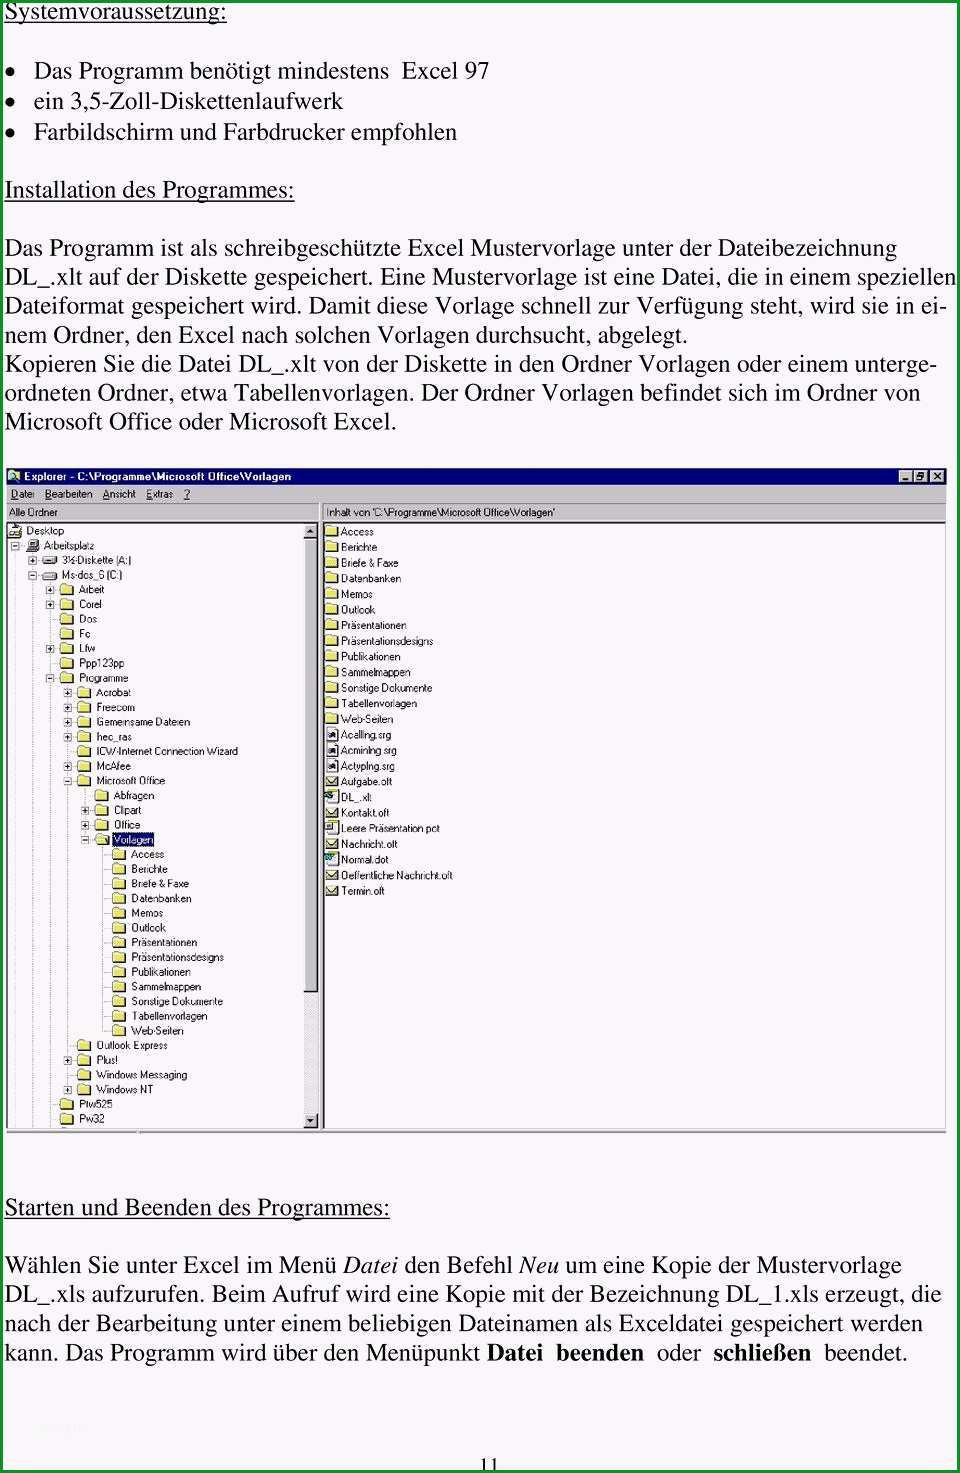Click the tree scrollbar down arrow
Screen dimensions: 960x1473
(x=311, y=1121)
